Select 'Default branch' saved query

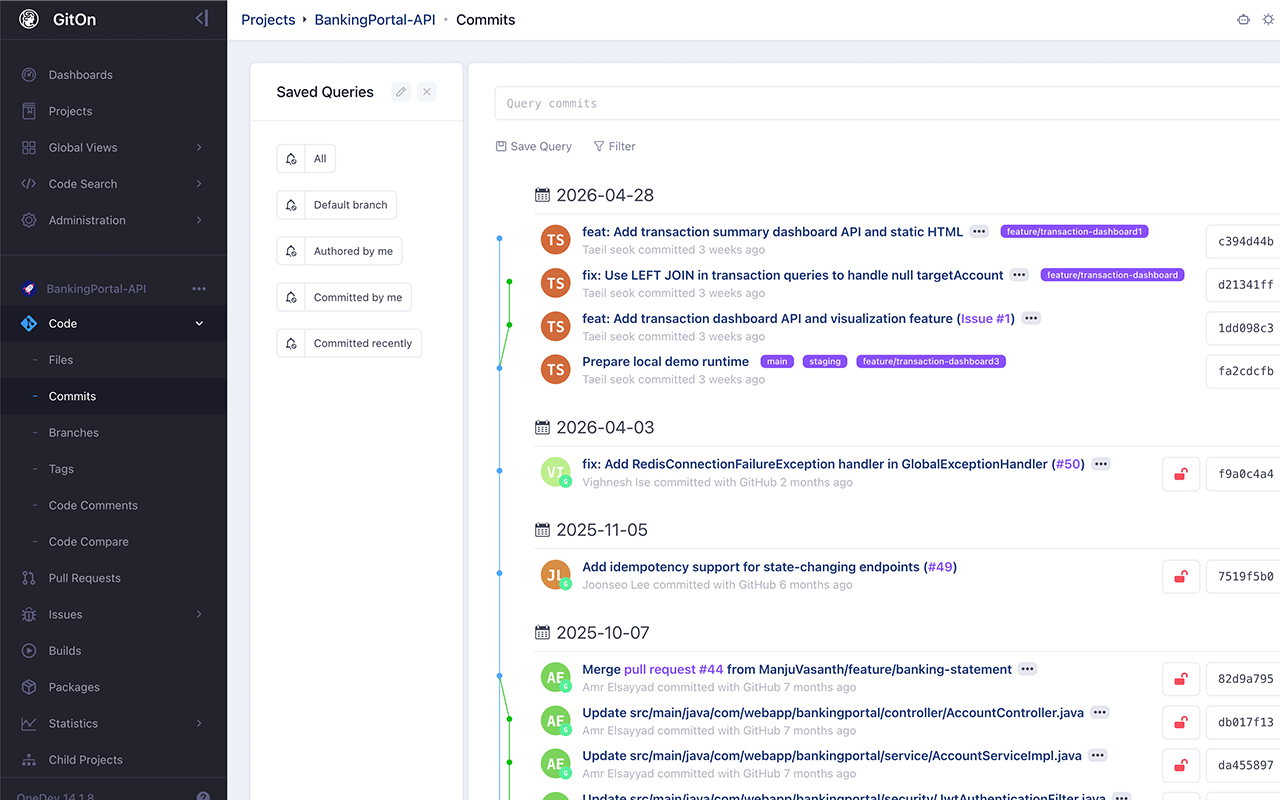(350, 205)
